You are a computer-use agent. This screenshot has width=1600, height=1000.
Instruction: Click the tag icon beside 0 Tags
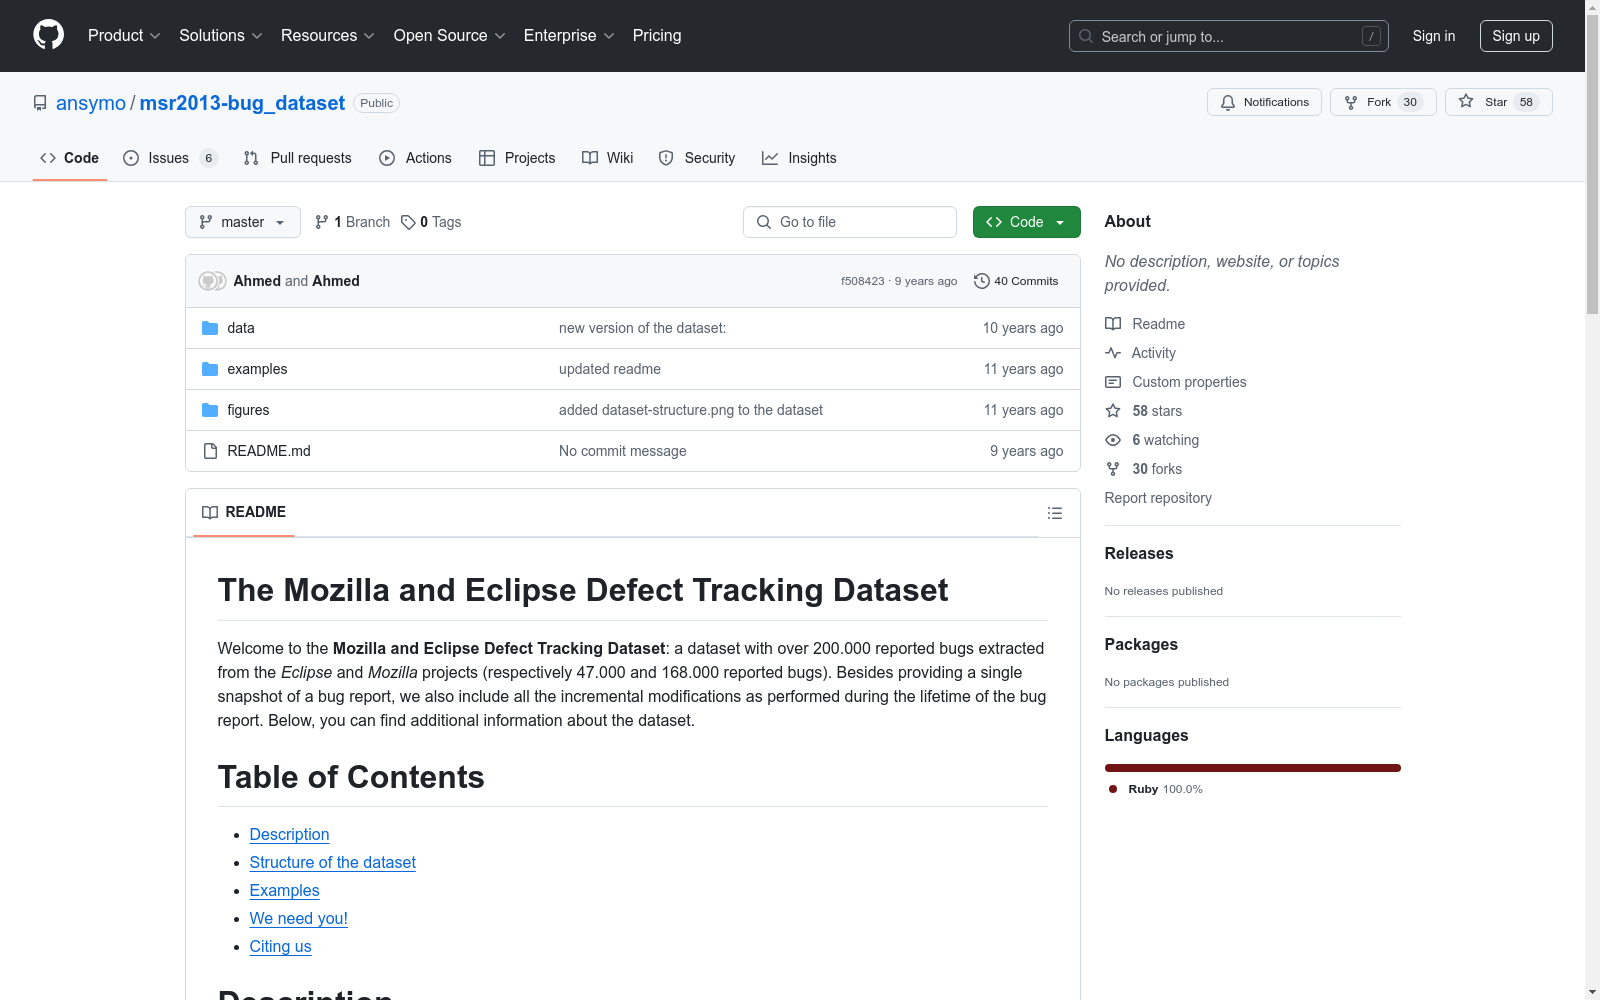(408, 222)
